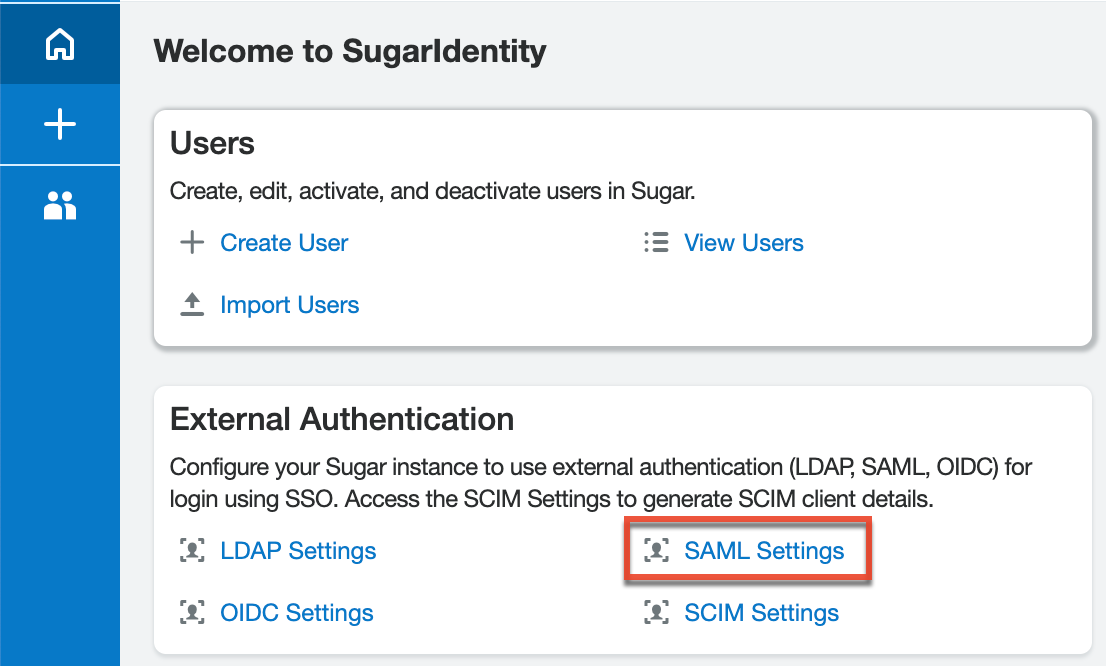Viewport: 1106px width, 666px height.
Task: Click the list icon beside View Users
Action: coord(656,242)
